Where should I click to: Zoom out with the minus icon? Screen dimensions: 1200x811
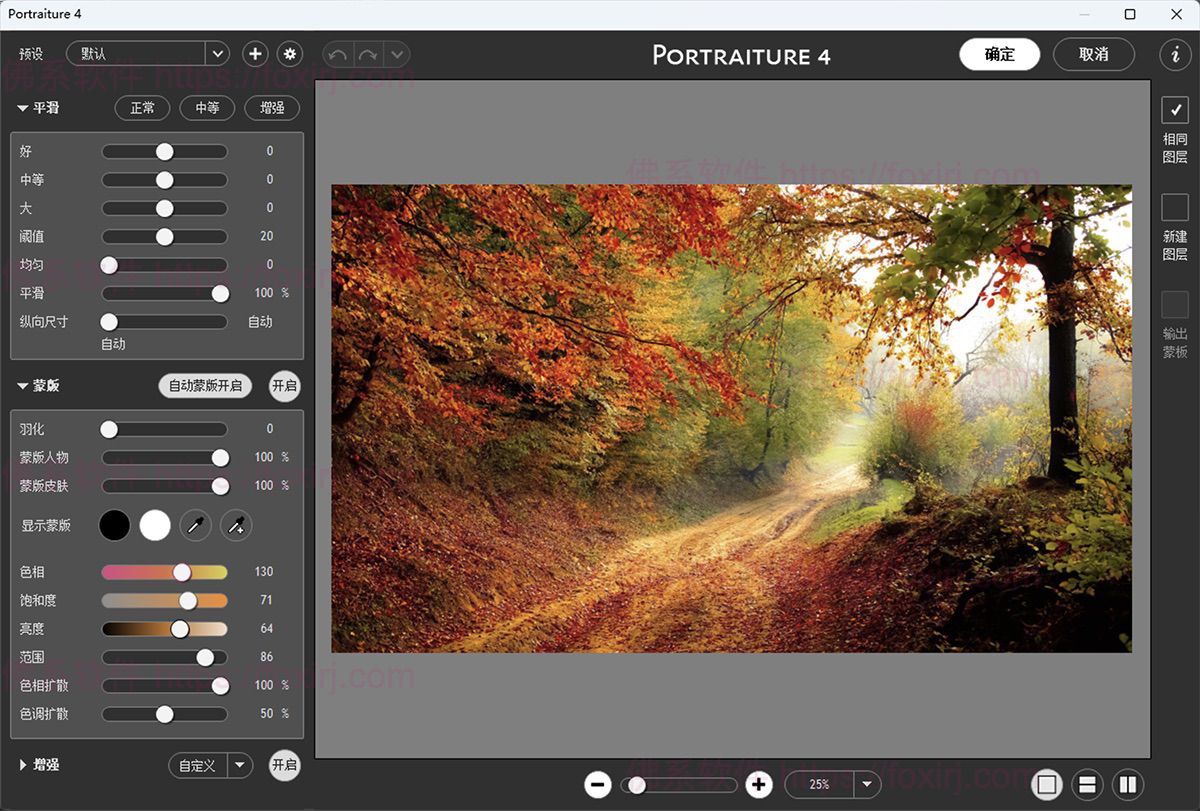pyautogui.click(x=598, y=785)
